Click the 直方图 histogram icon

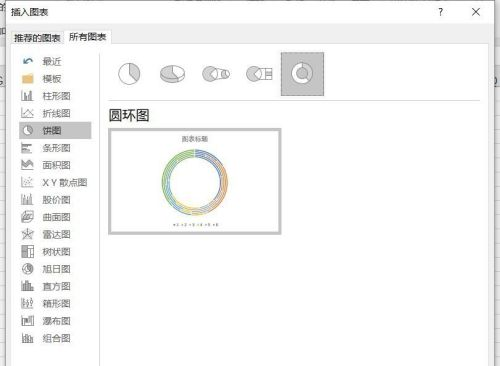click(x=27, y=286)
